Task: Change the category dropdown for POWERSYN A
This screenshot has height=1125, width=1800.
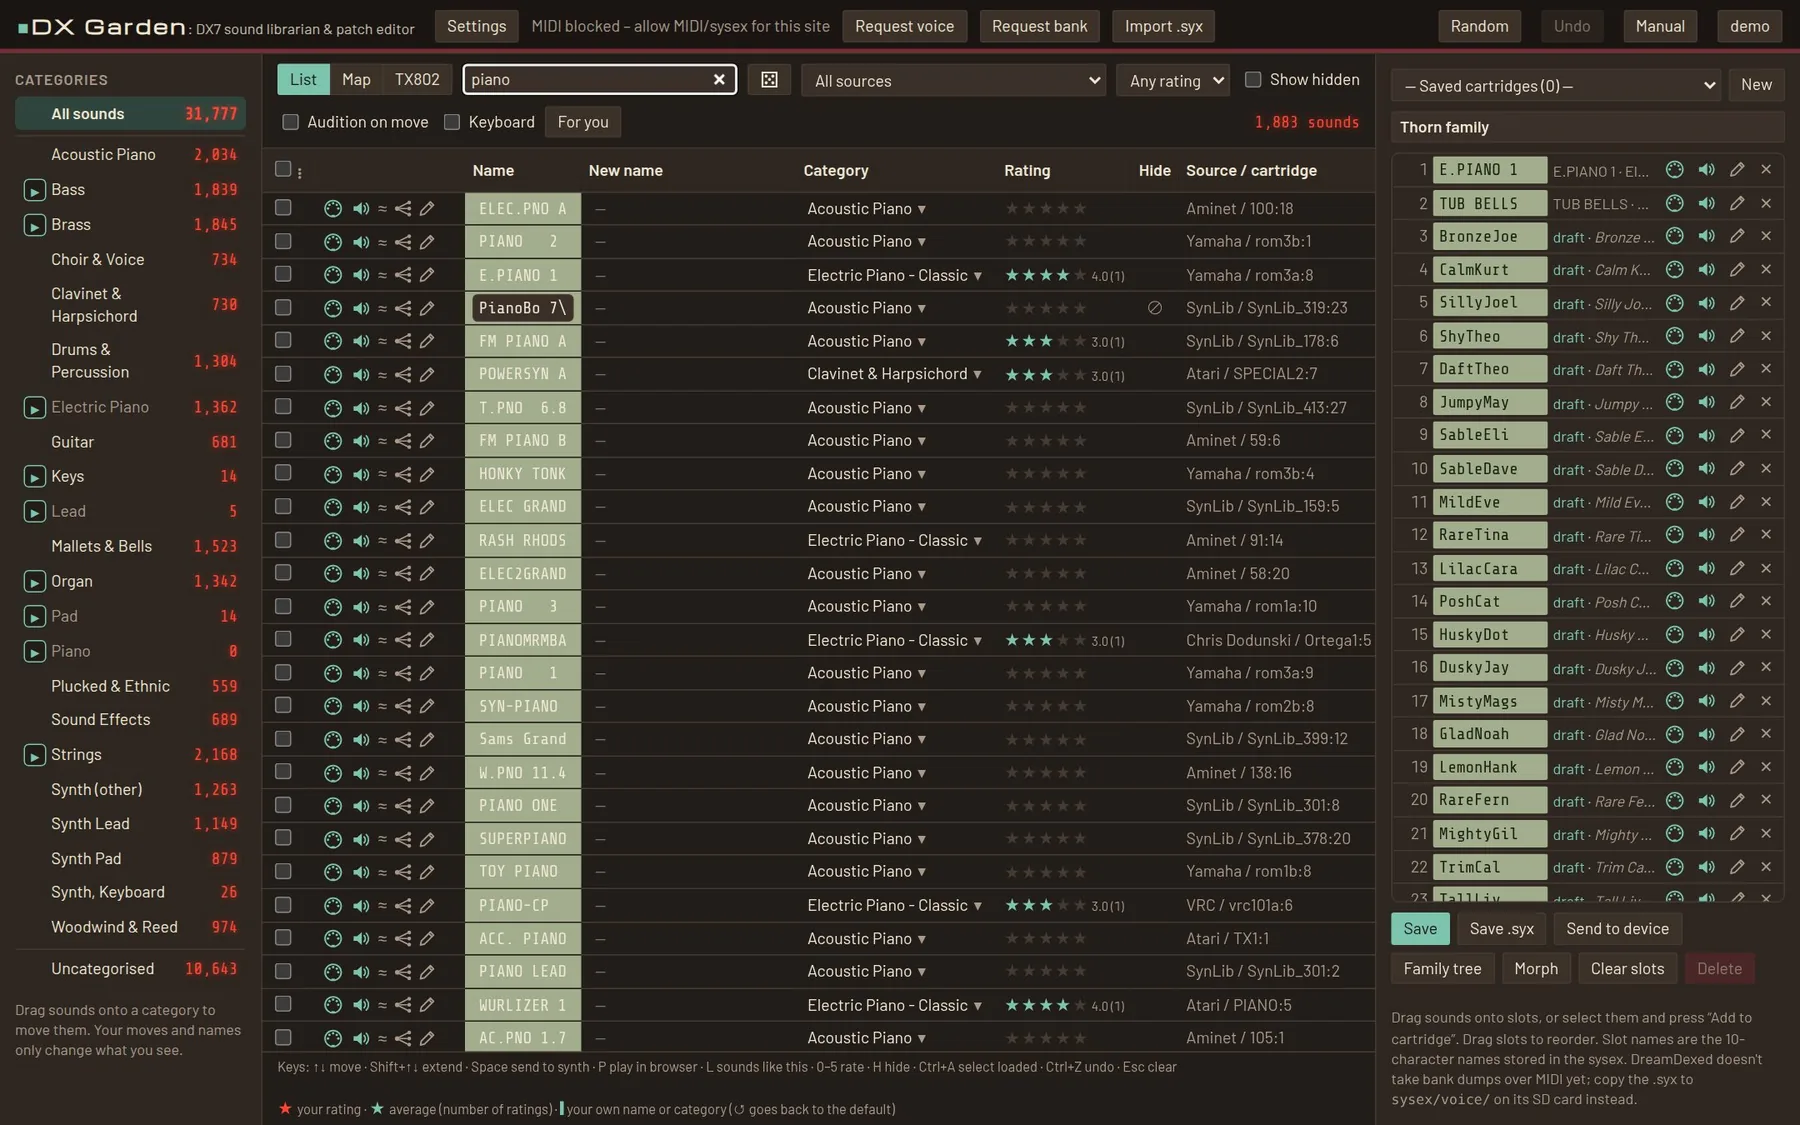Action: point(894,374)
